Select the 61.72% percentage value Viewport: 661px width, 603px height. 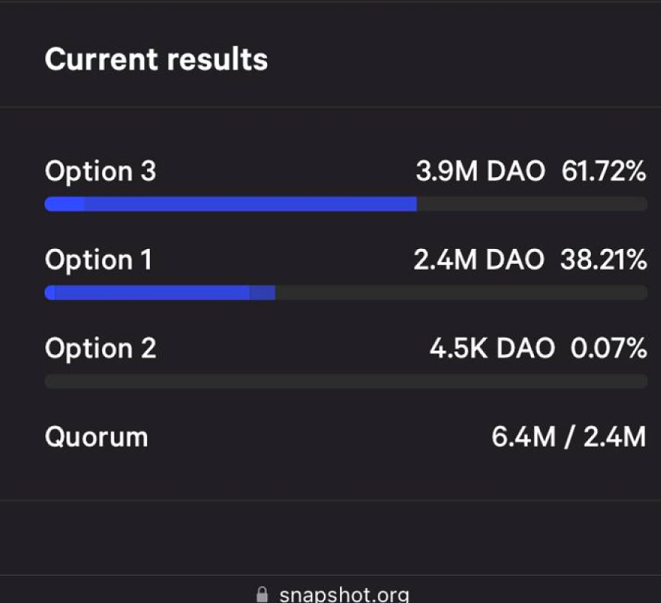pyautogui.click(x=603, y=171)
